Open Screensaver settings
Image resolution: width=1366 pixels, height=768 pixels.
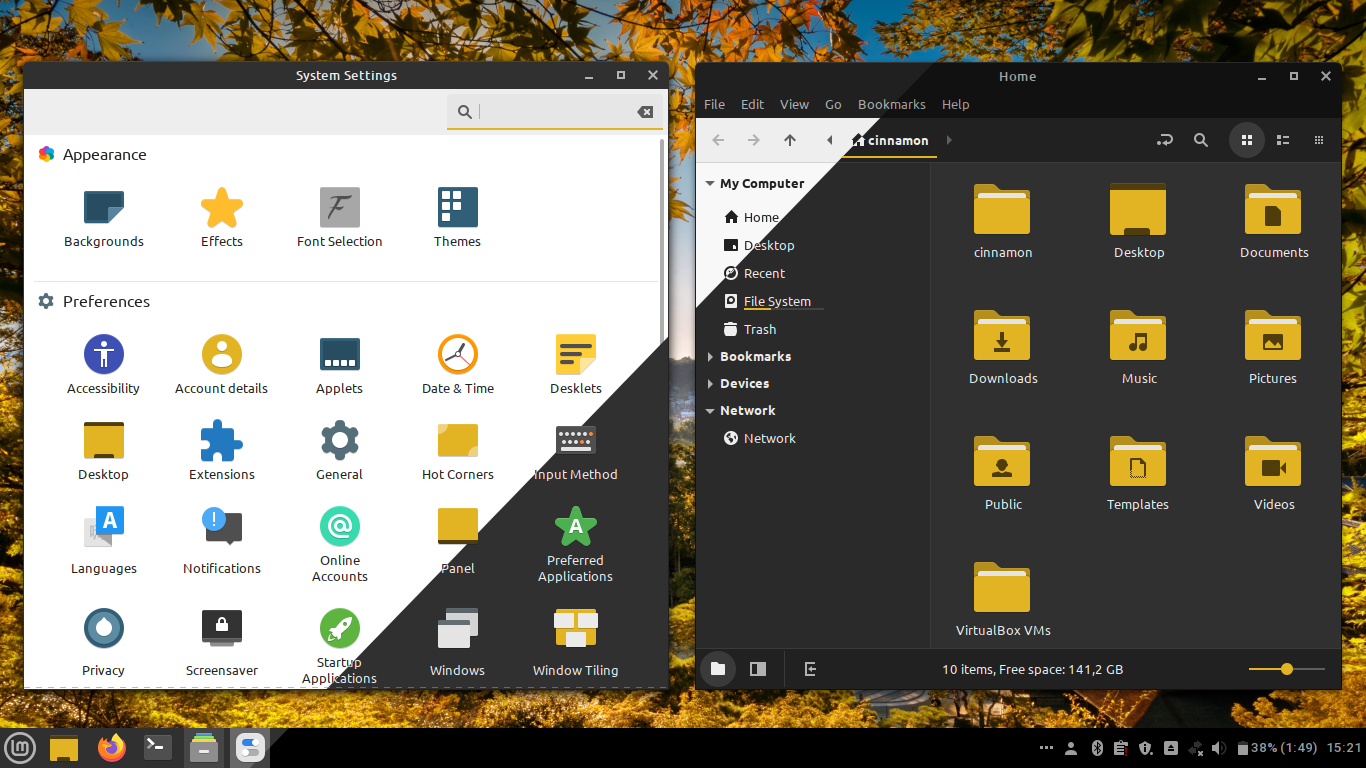tap(222, 643)
